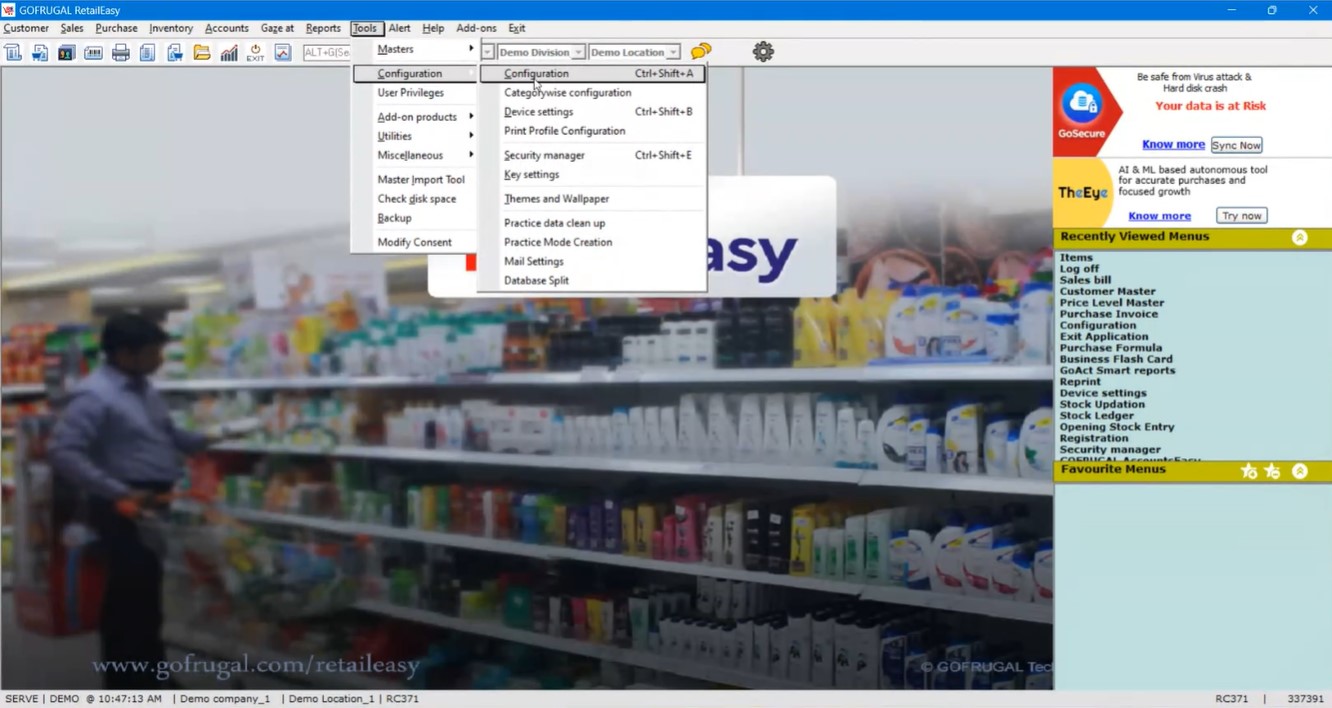Open the Inventory menu
Screen dimensions: 1332x708
171,28
